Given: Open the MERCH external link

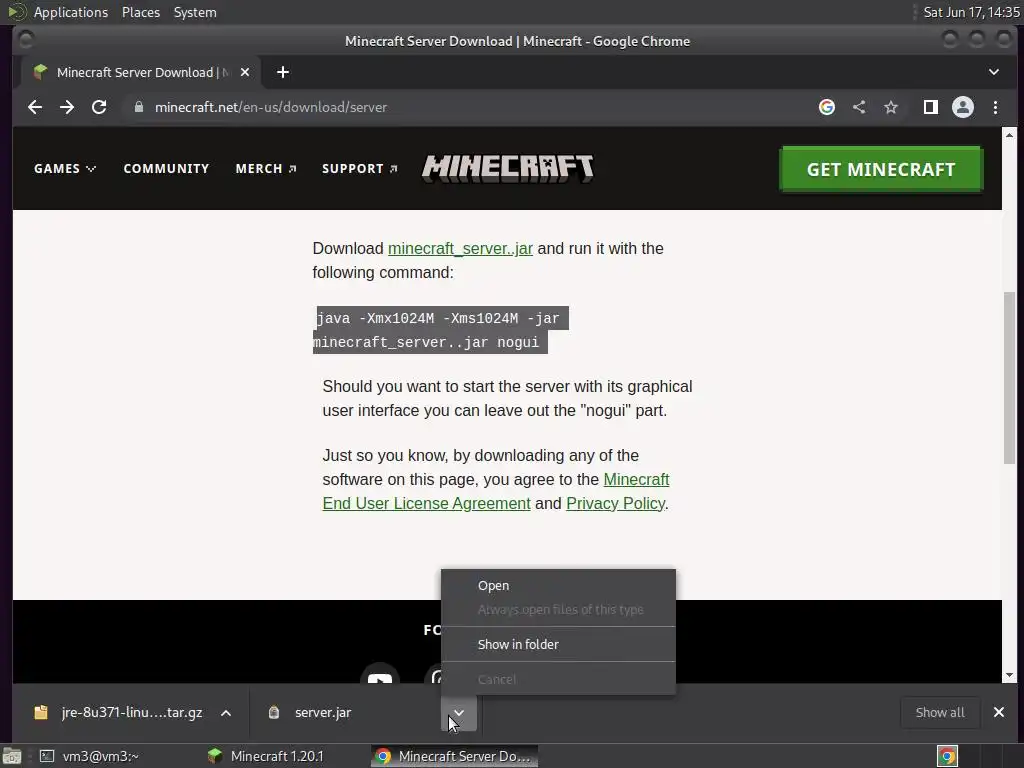Looking at the screenshot, I should click(x=266, y=168).
